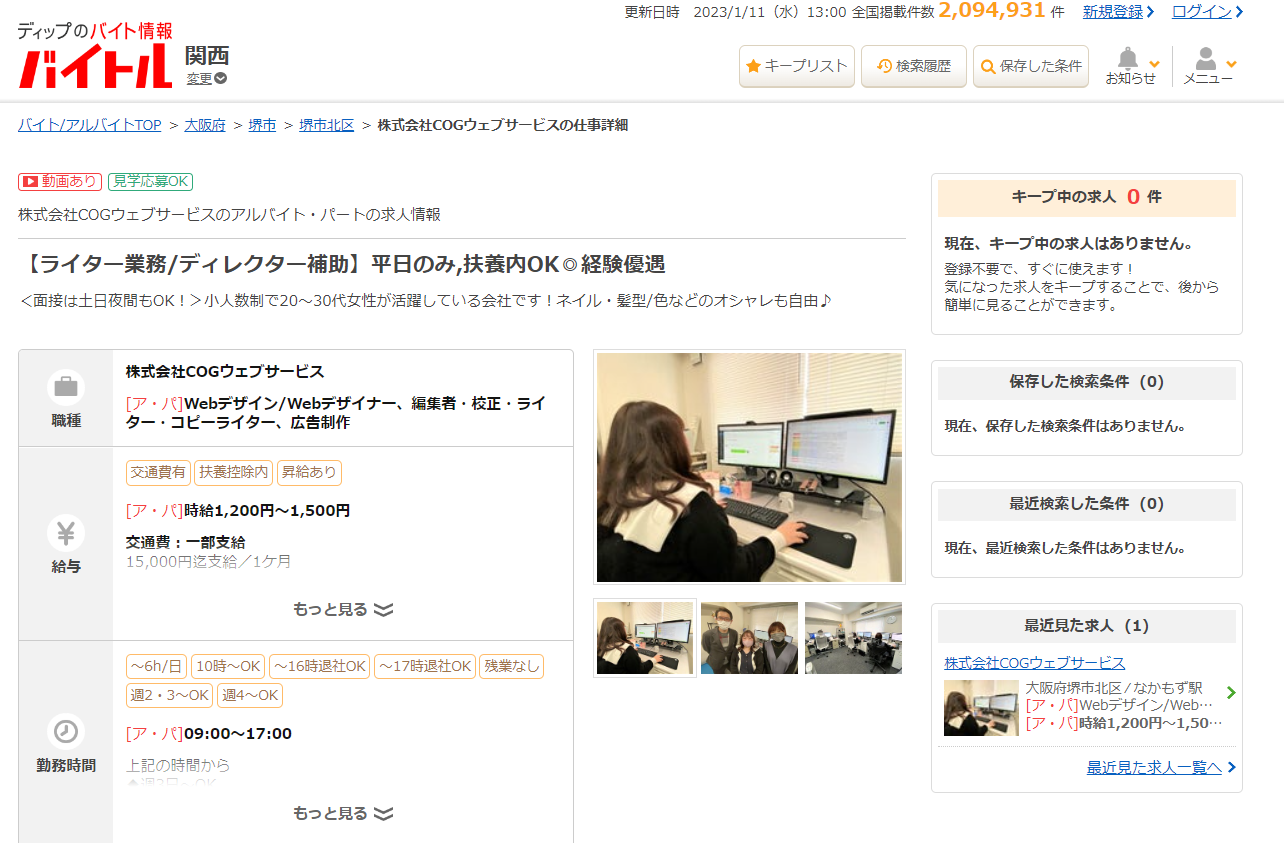Open the 保存した条件 button

[1031, 66]
